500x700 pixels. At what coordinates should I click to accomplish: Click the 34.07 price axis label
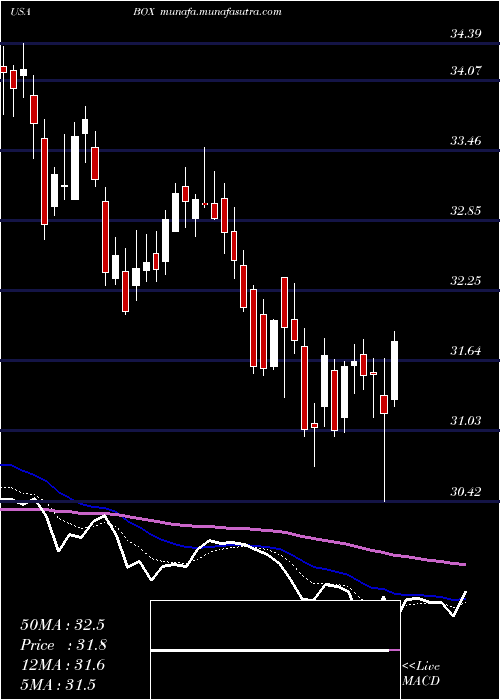pos(466,71)
